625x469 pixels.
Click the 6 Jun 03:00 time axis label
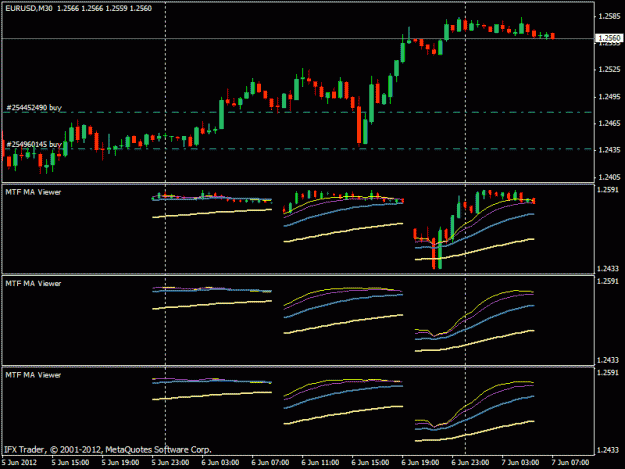click(x=220, y=463)
